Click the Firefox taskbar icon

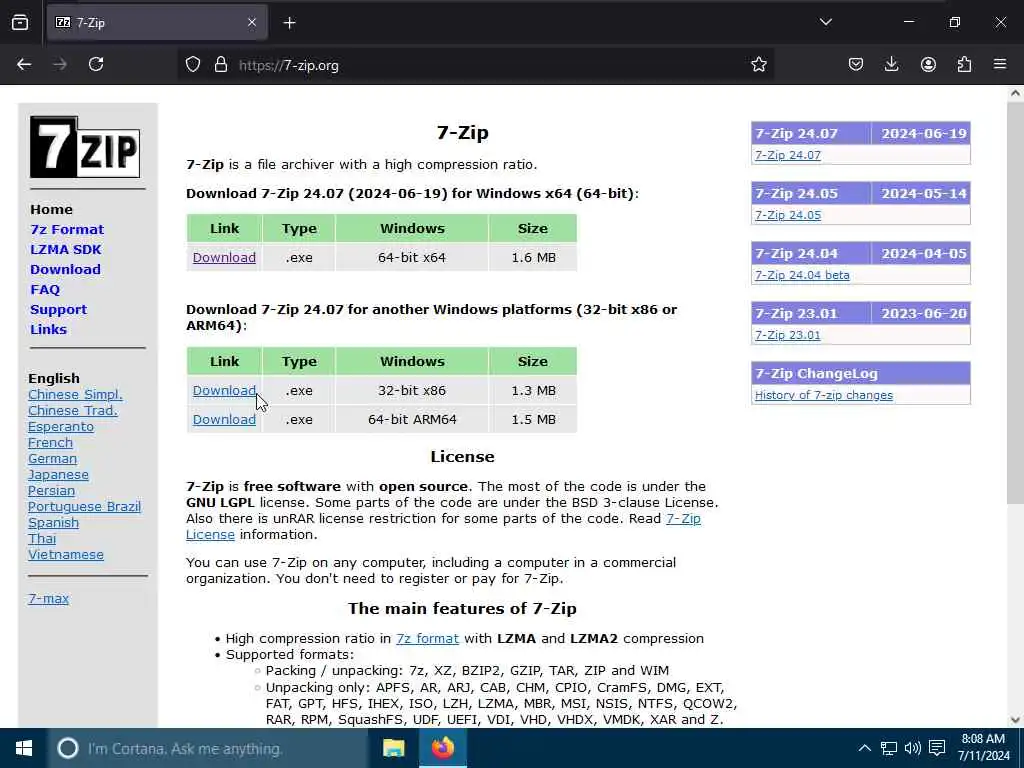click(442, 748)
